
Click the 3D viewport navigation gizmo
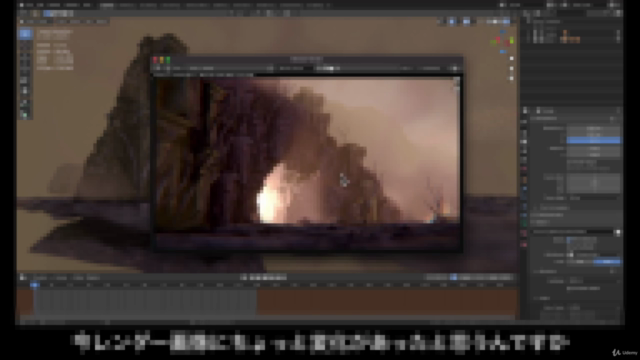(503, 41)
